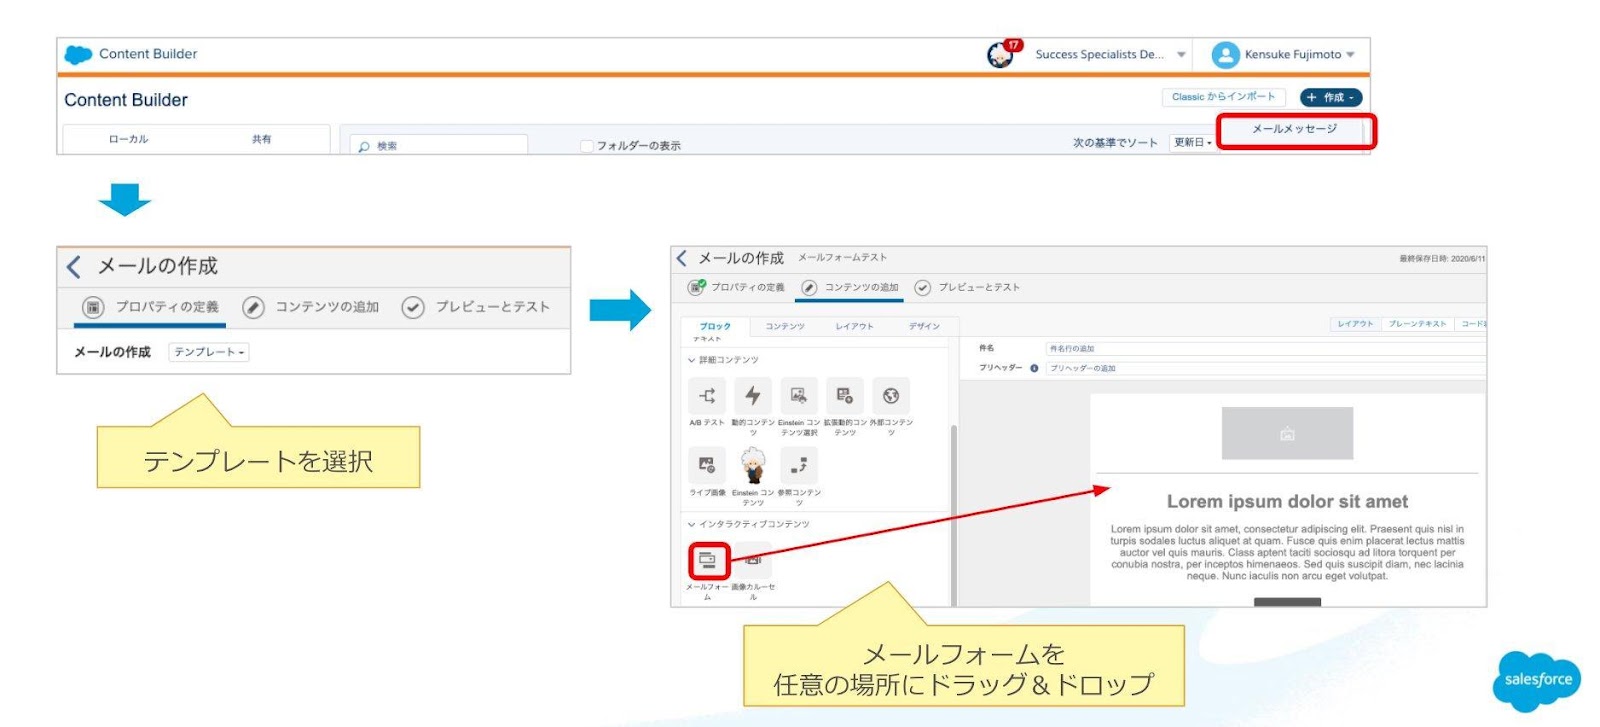Open the Einstein notifications icon with badge 17

coord(1002,54)
